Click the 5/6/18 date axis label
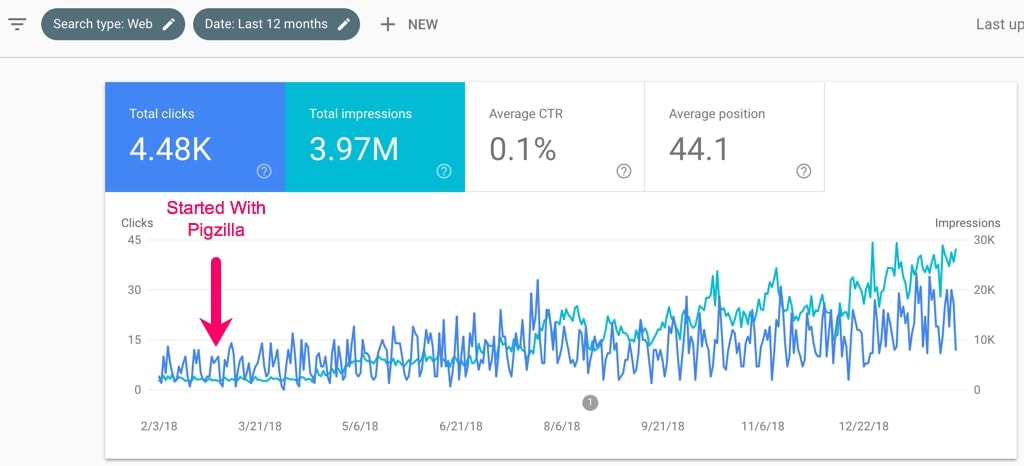Viewport: 1024px width, 466px height. click(359, 426)
